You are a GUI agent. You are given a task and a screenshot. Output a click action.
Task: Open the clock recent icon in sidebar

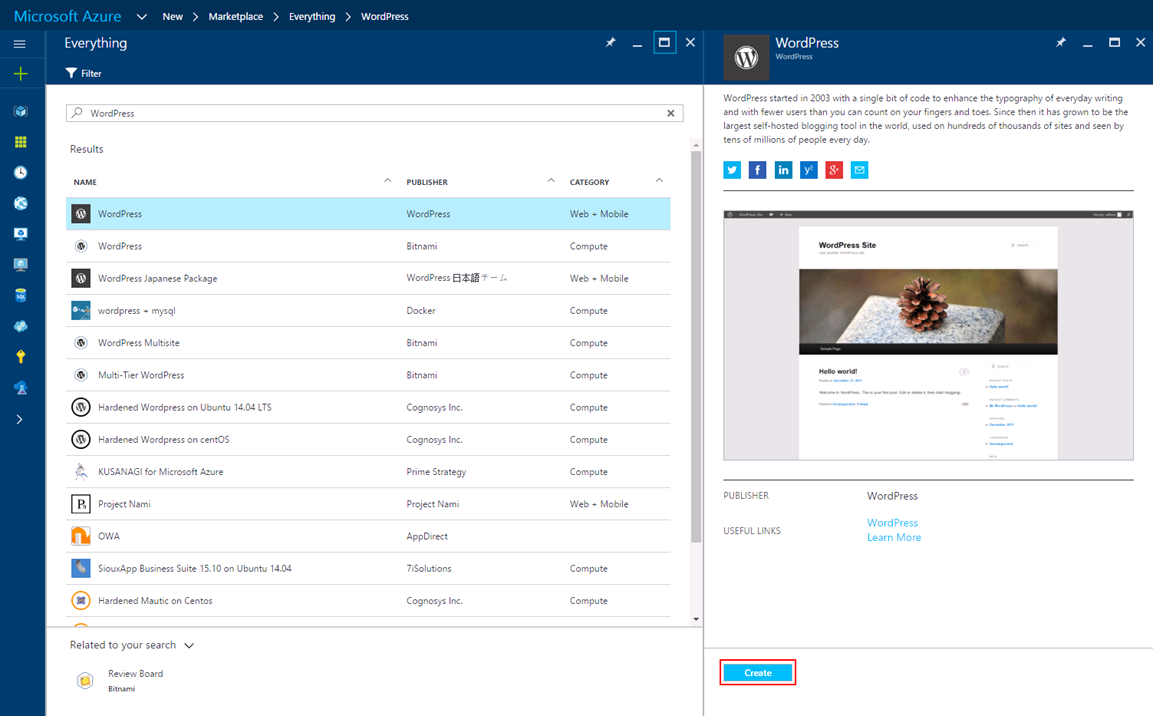pos(21,173)
